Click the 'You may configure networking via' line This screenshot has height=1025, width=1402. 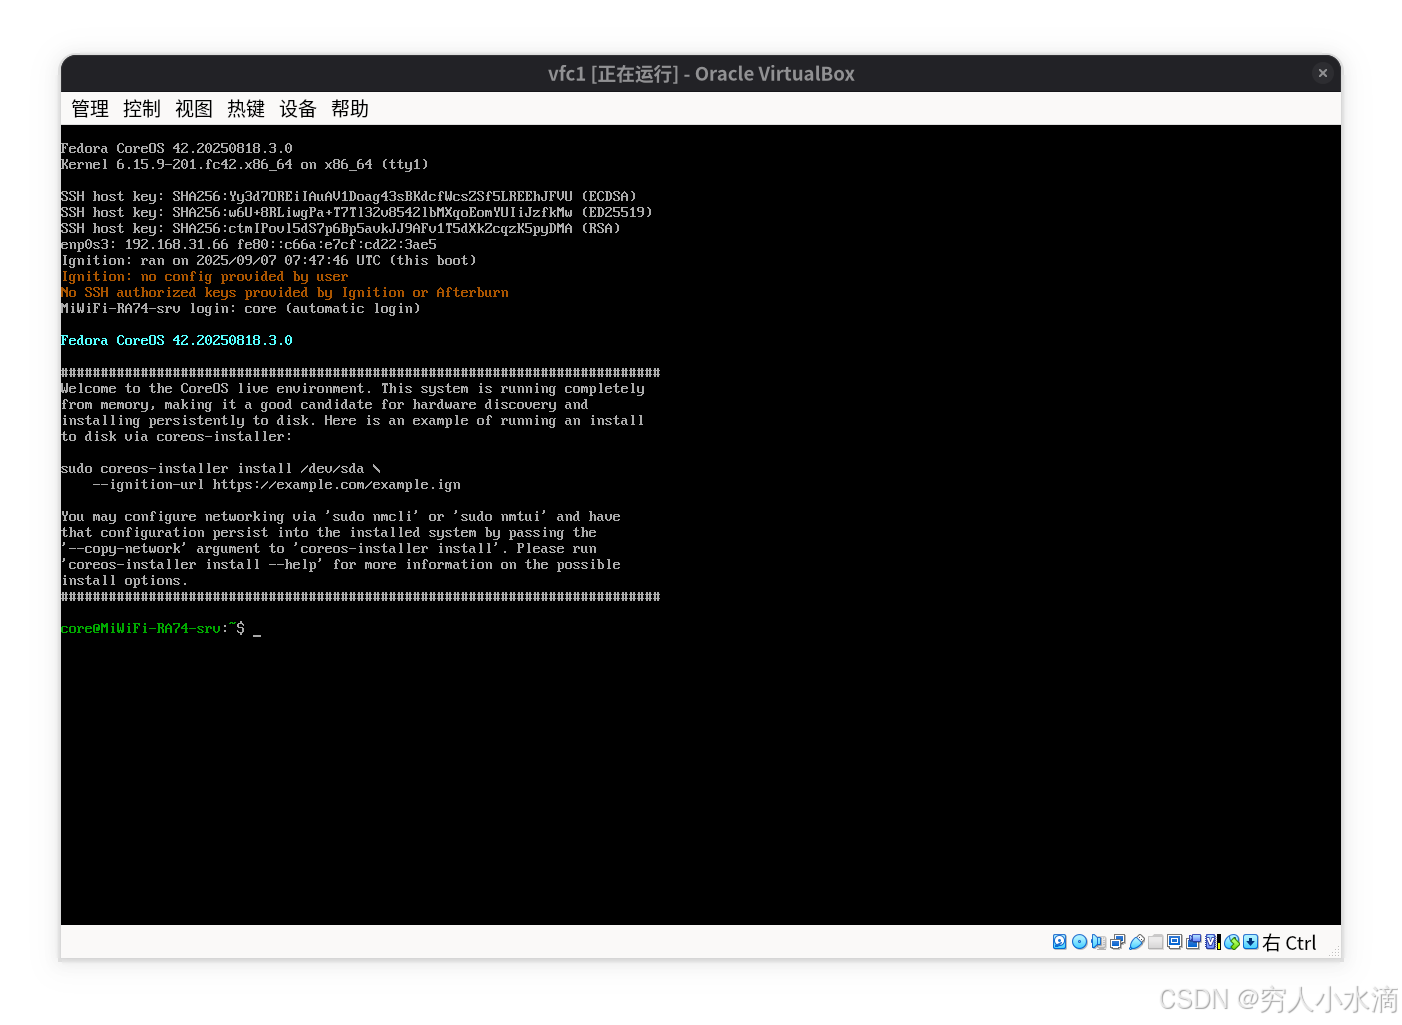[341, 516]
